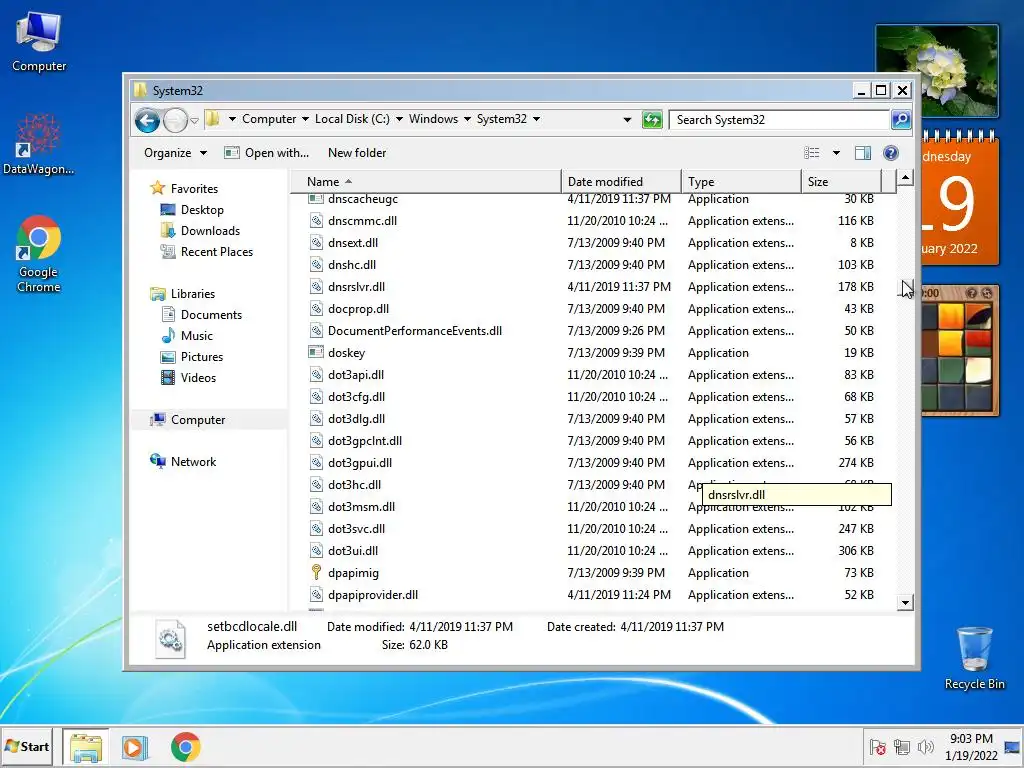Open the Computer desktop icon
This screenshot has width=1024, height=768.
click(x=39, y=42)
